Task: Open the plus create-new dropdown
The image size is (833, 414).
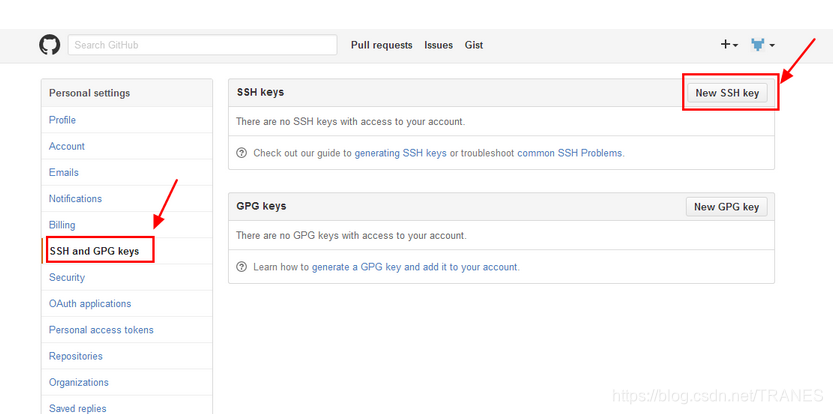Action: pyautogui.click(x=729, y=45)
